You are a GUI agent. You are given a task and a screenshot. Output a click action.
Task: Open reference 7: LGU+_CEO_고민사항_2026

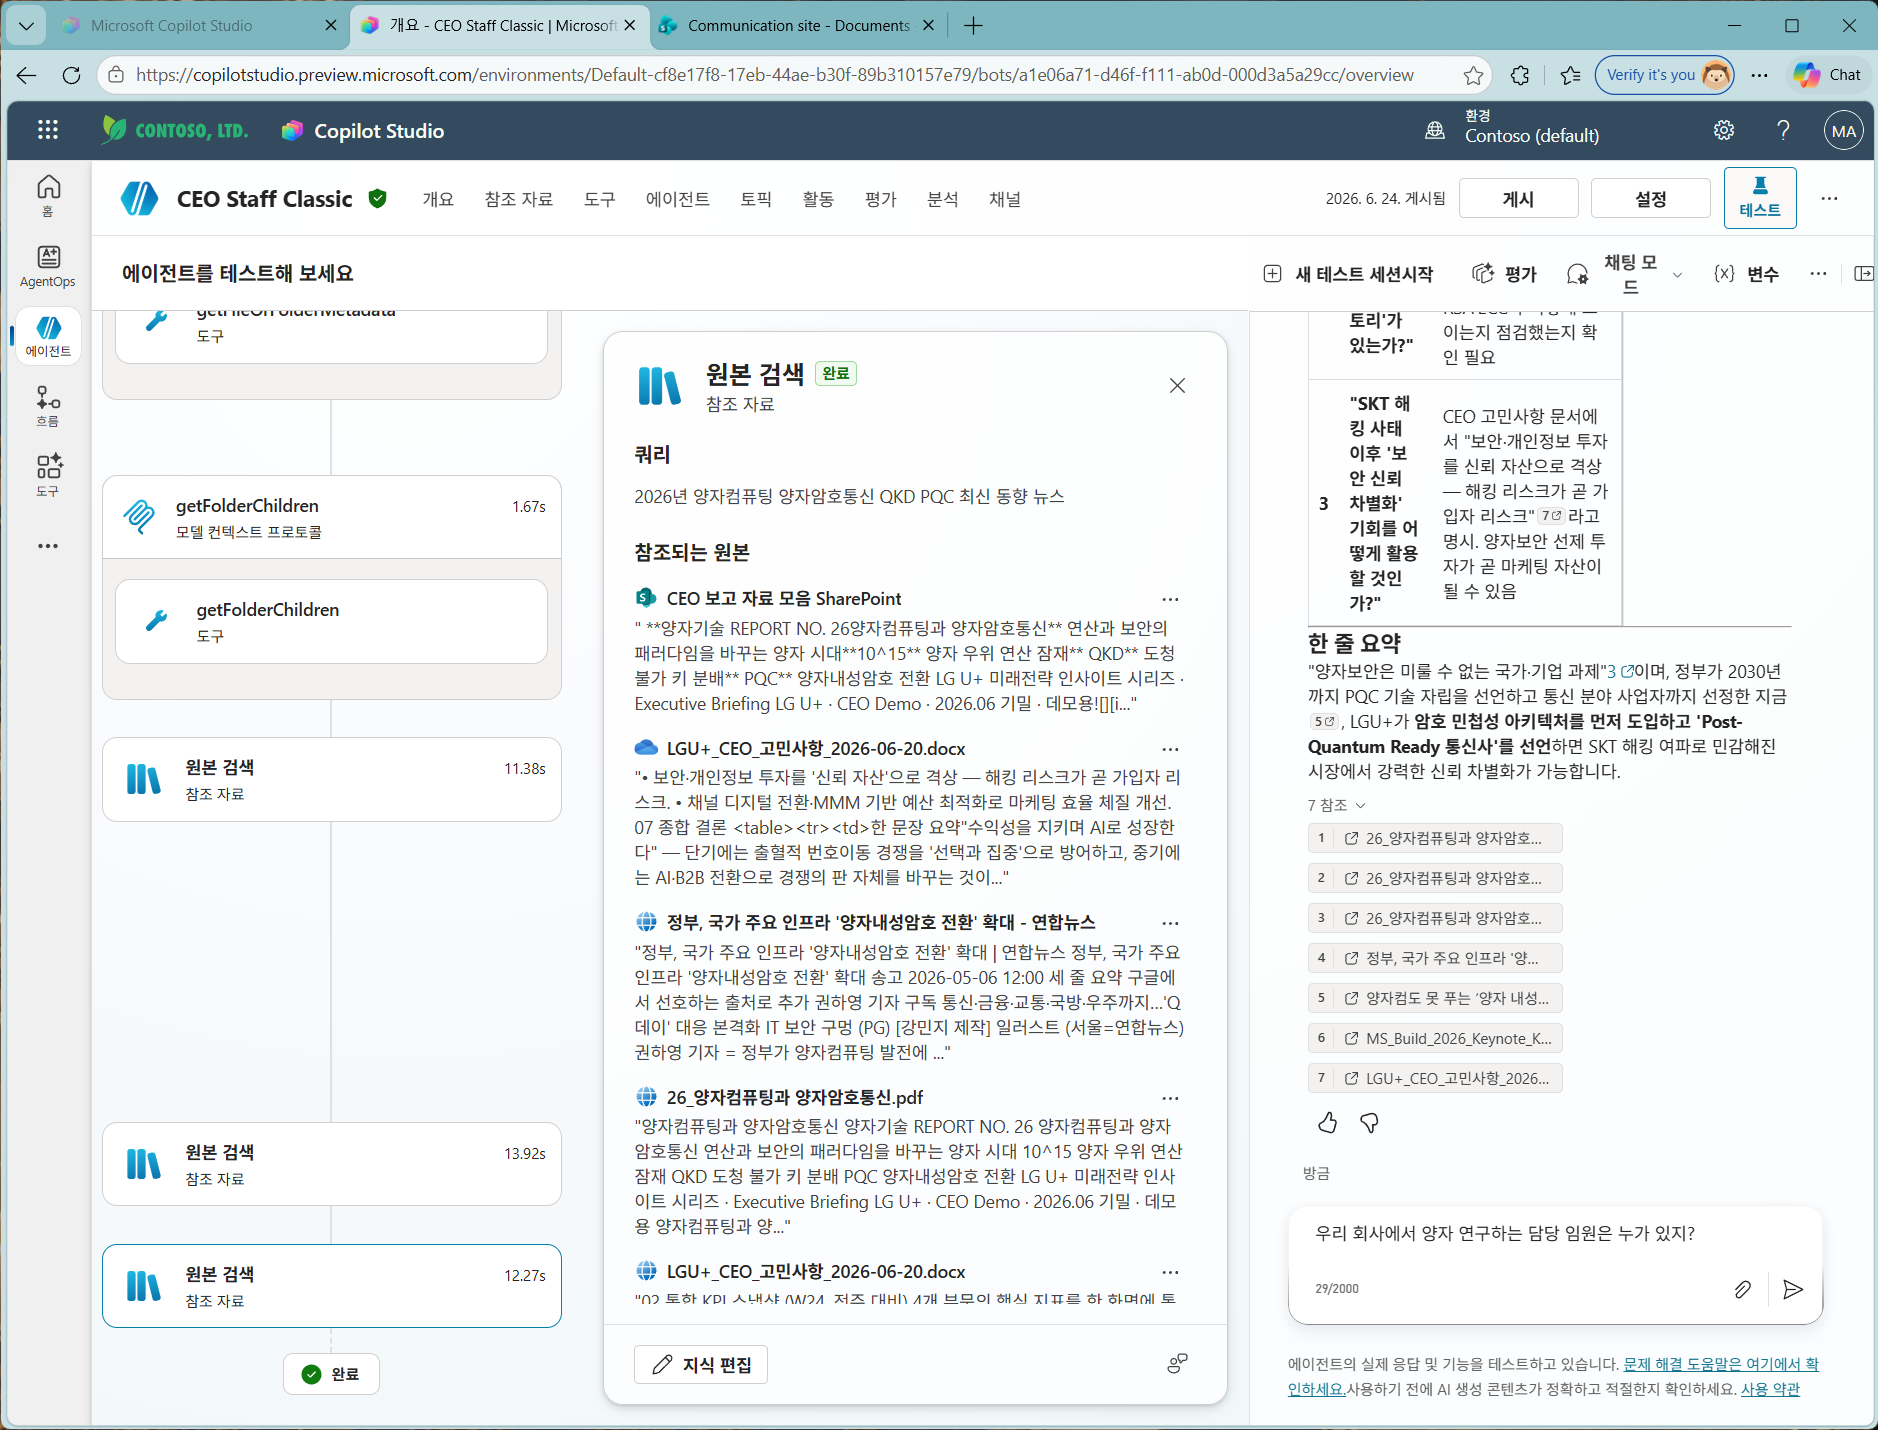pyautogui.click(x=1435, y=1078)
